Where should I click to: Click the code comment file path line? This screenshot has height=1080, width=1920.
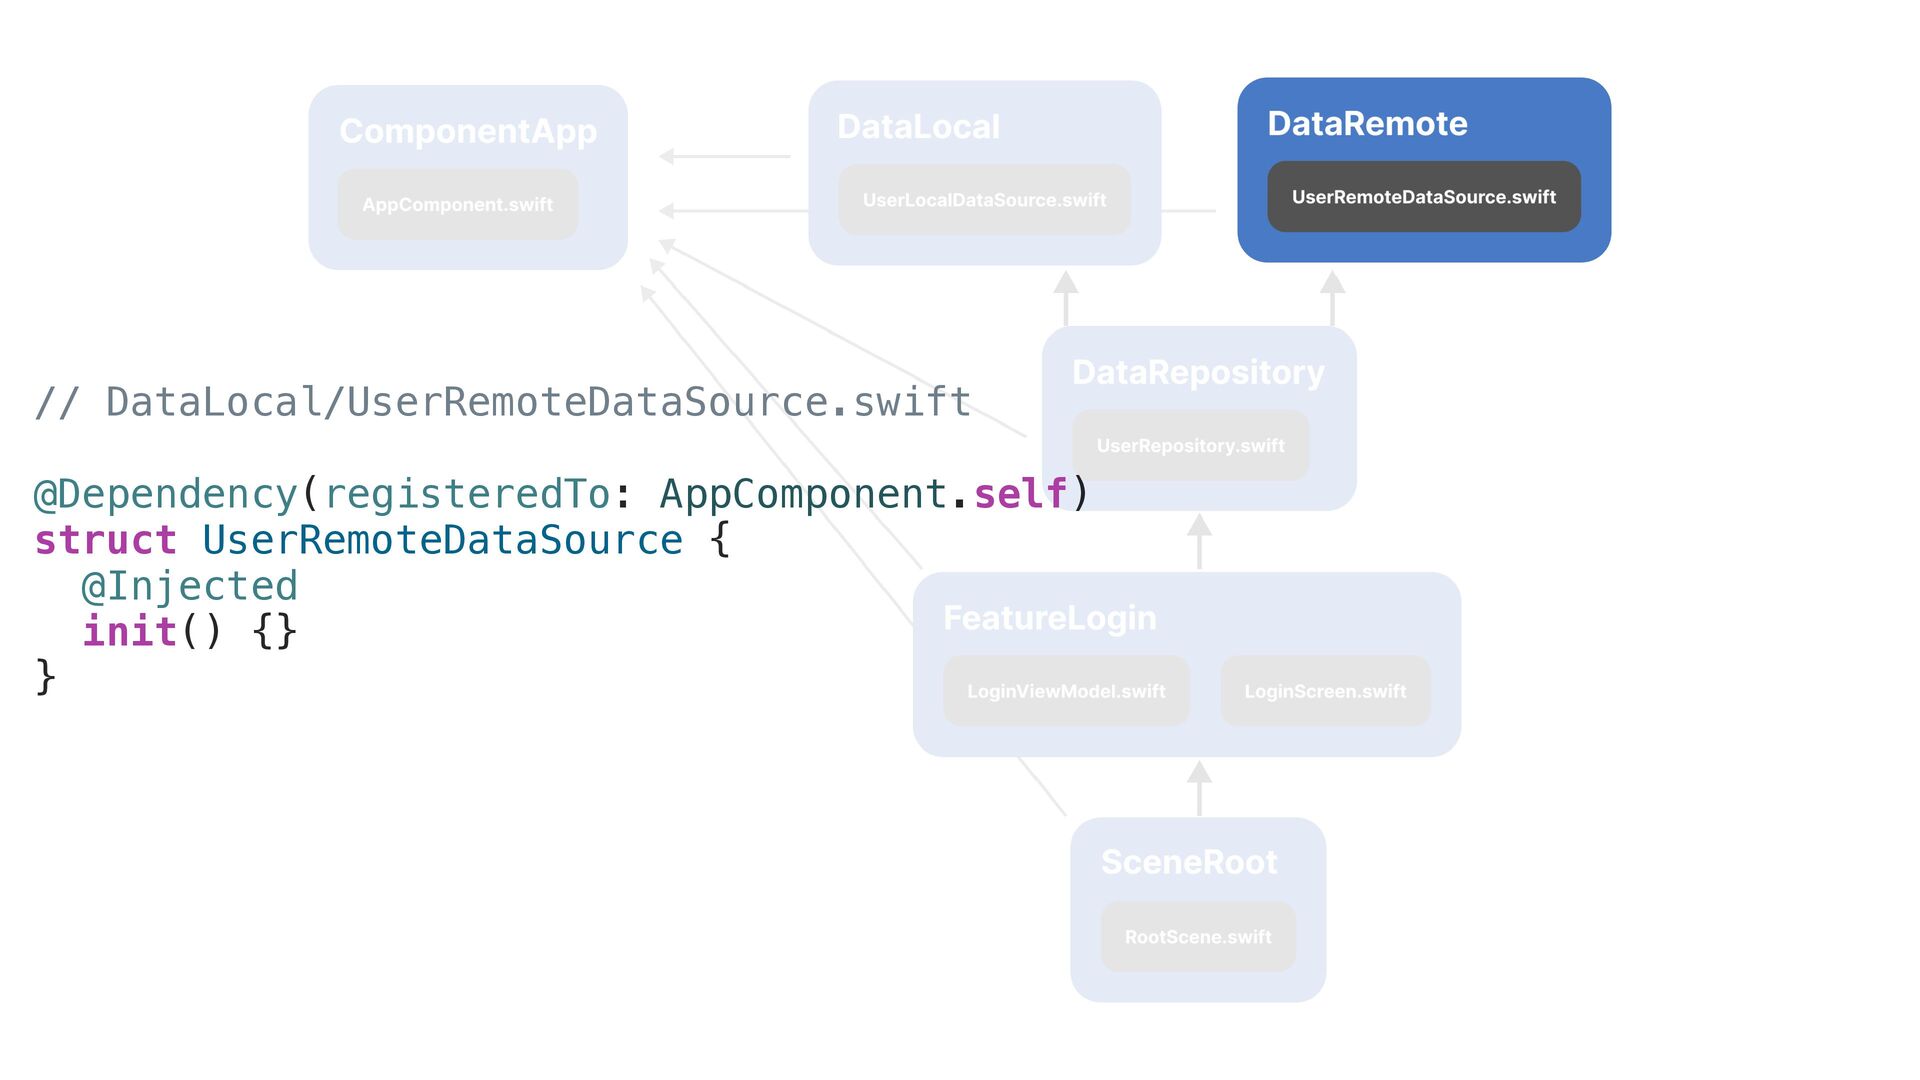coord(503,402)
